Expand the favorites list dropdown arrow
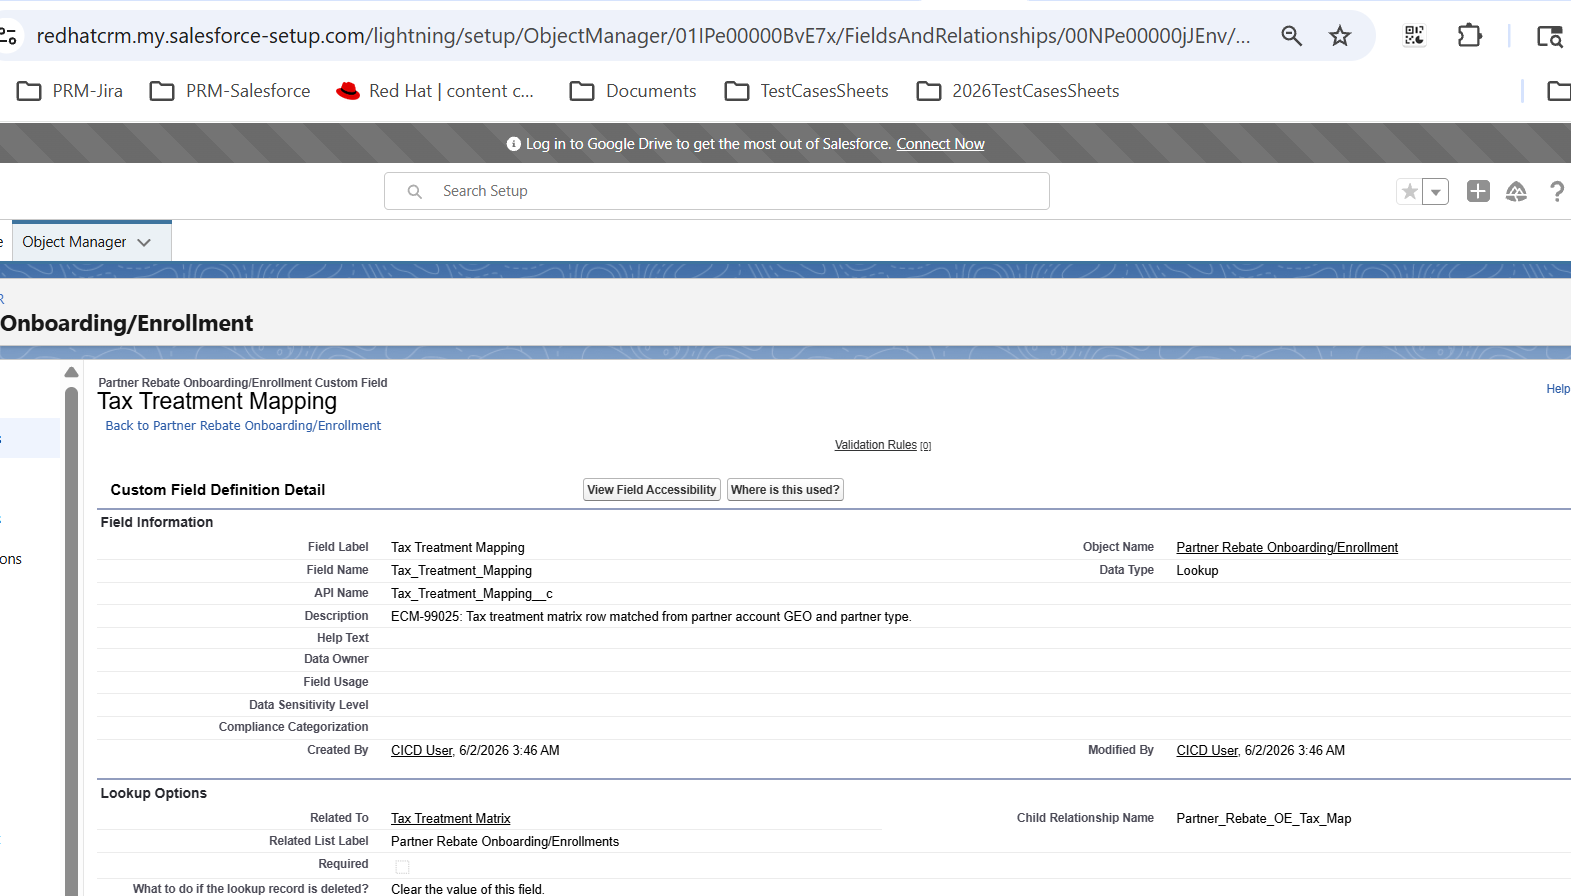This screenshot has width=1571, height=896. 1436,191
